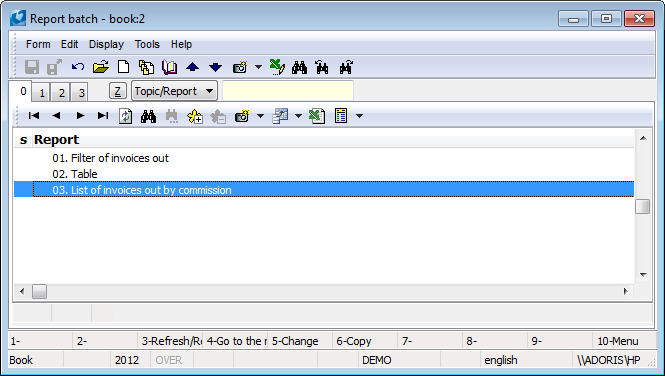Open the dropdown beside the yellow column icon
Screen dimensions: 665x376
(359, 116)
